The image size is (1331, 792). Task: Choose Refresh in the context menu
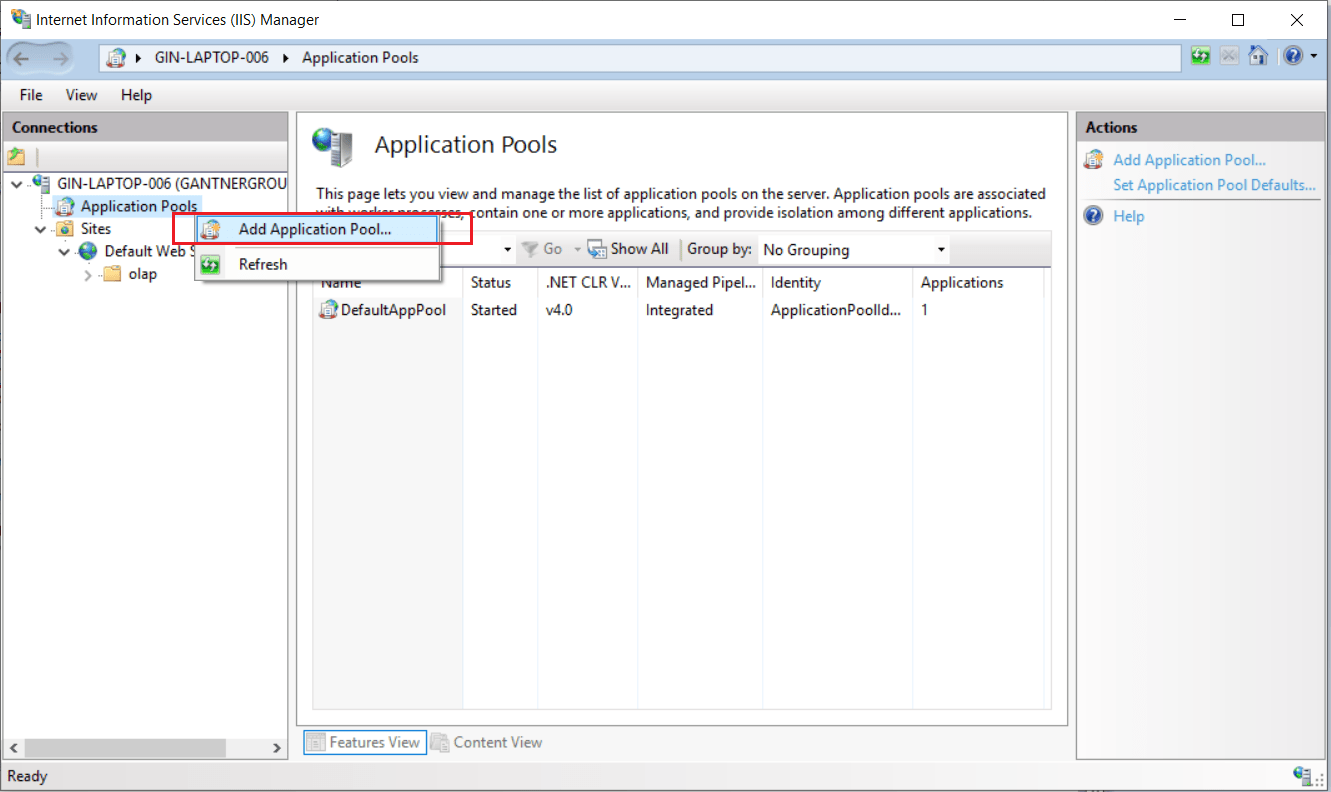pos(318,264)
